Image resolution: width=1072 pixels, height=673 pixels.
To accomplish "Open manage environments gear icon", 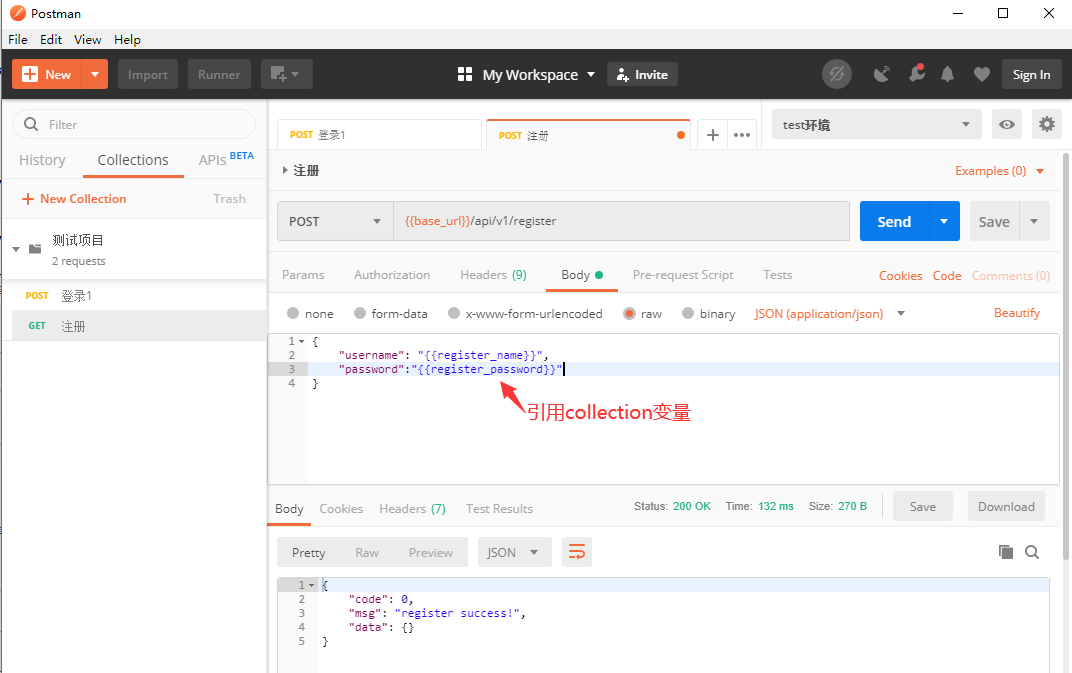I will click(1047, 124).
